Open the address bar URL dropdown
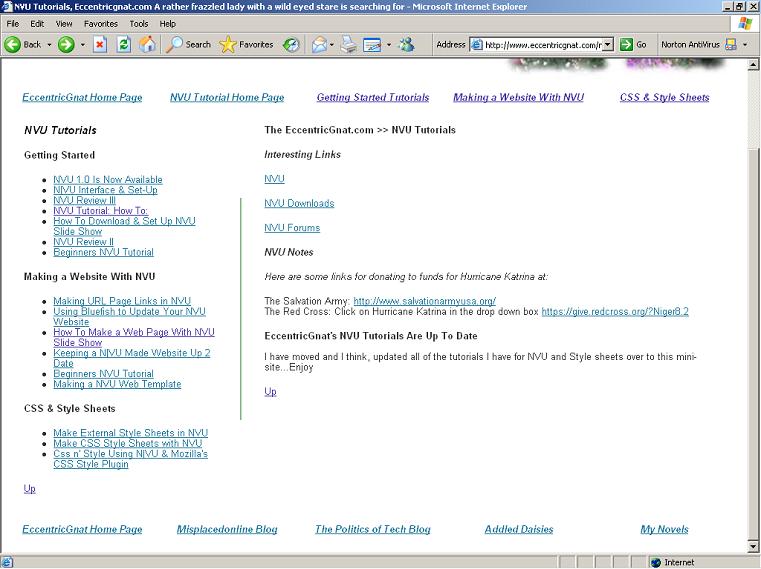Viewport: 761px width, 569px height. [608, 44]
